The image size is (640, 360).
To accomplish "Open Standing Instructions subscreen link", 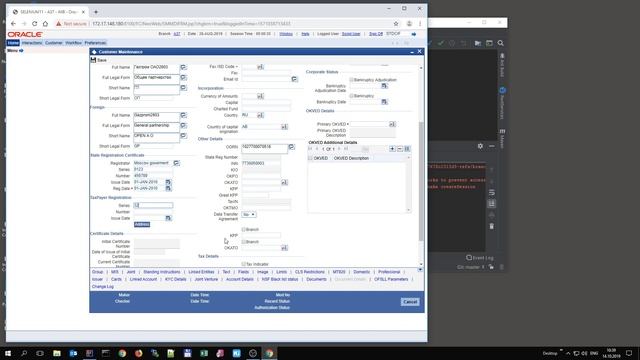I will coord(162,272).
